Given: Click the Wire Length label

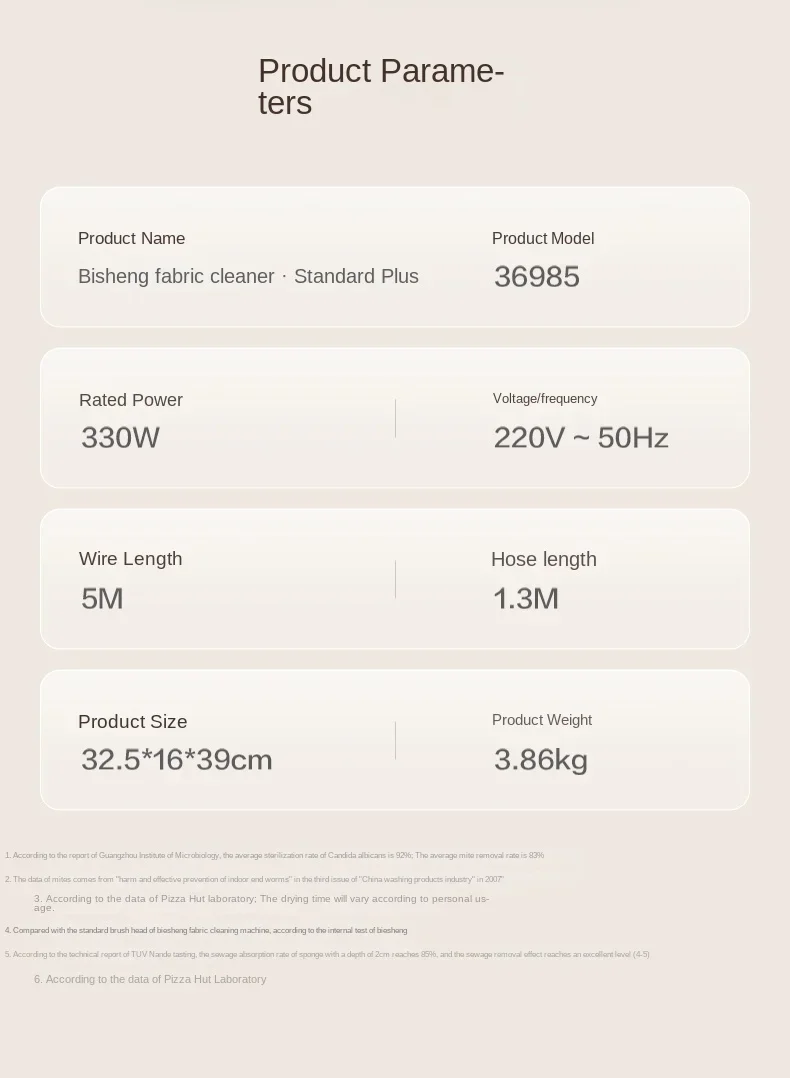Looking at the screenshot, I should click(x=130, y=559).
